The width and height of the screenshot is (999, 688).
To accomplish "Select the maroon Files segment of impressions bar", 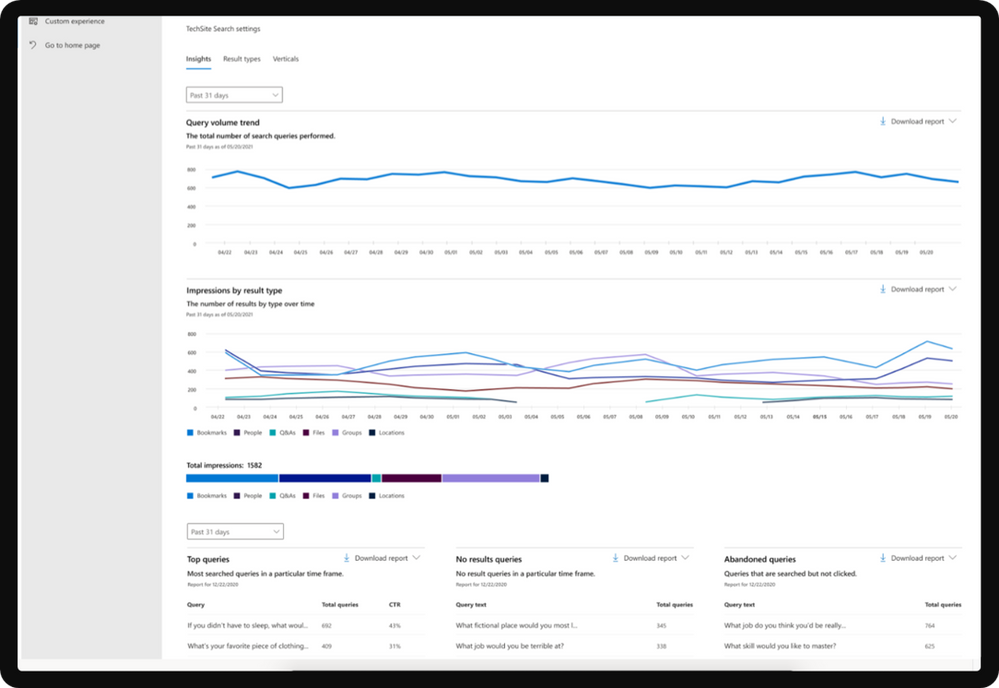I will coord(412,478).
